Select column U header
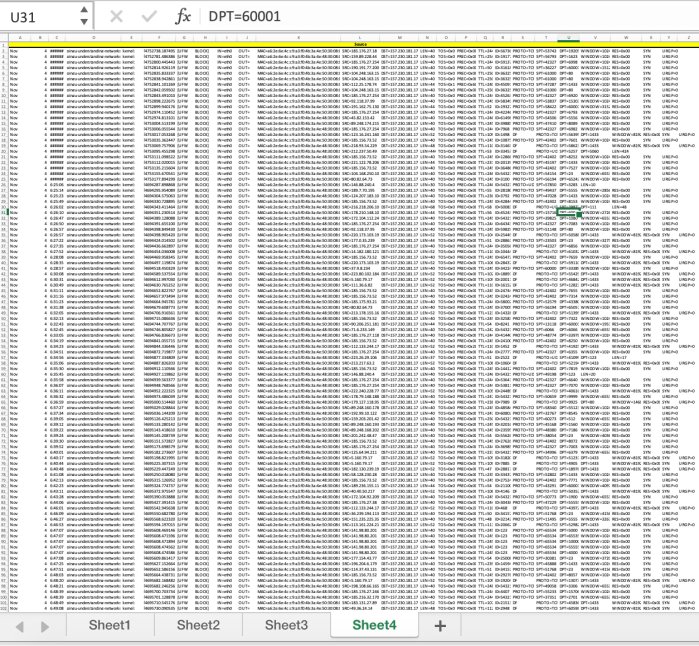Image resolution: width=699 pixels, height=646 pixels. coord(568,38)
